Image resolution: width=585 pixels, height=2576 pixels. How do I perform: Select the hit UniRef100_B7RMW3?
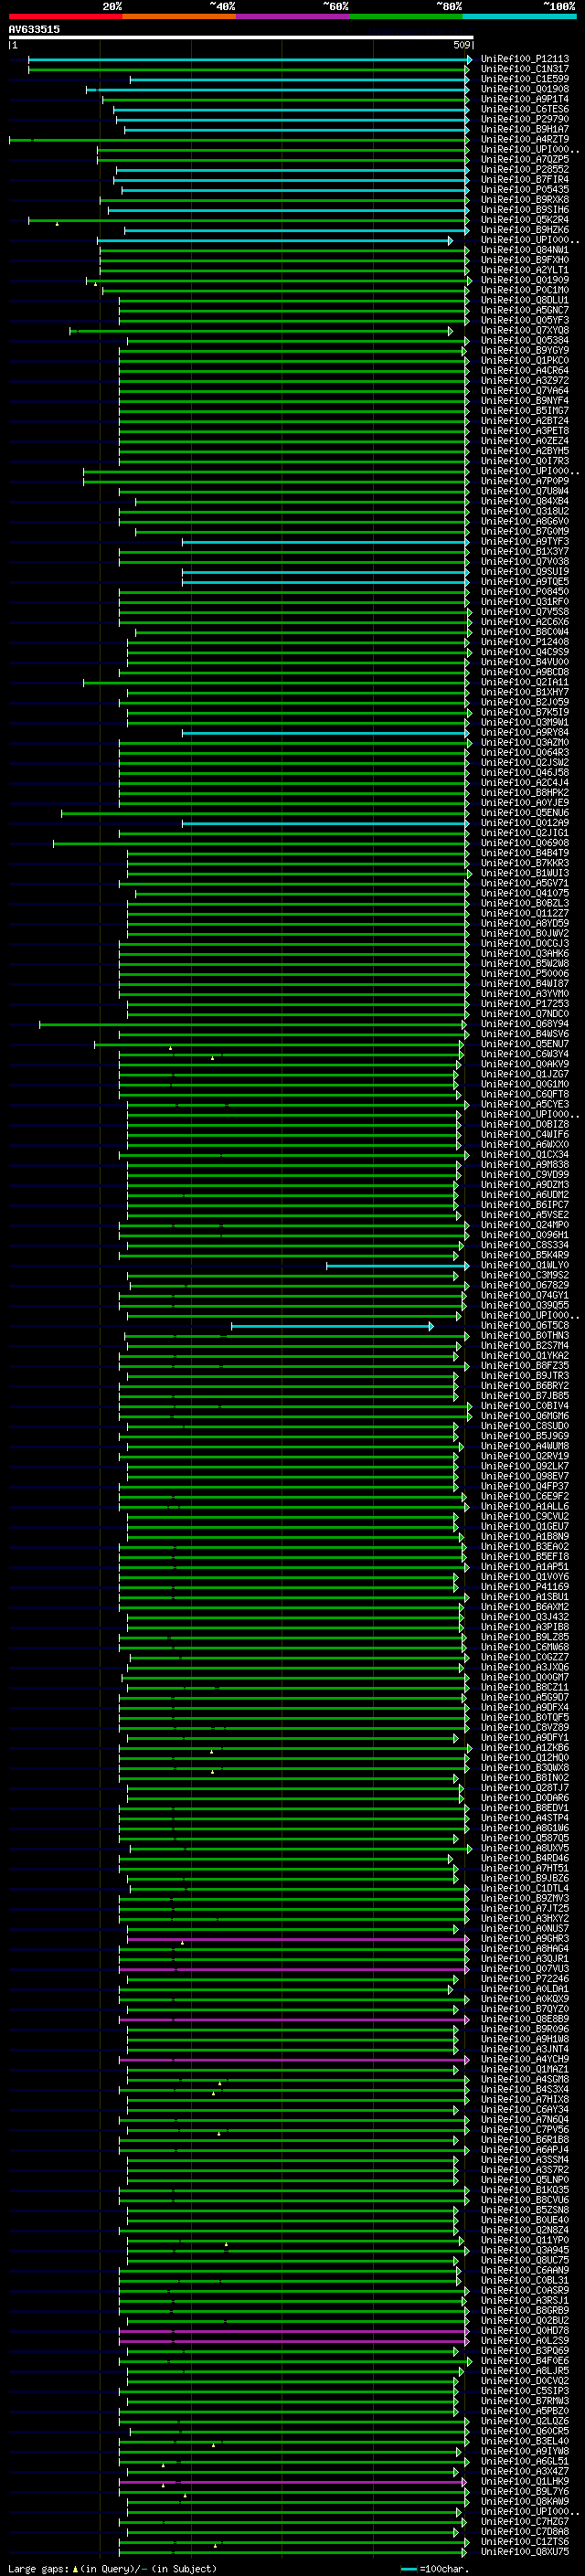click(x=525, y=2400)
